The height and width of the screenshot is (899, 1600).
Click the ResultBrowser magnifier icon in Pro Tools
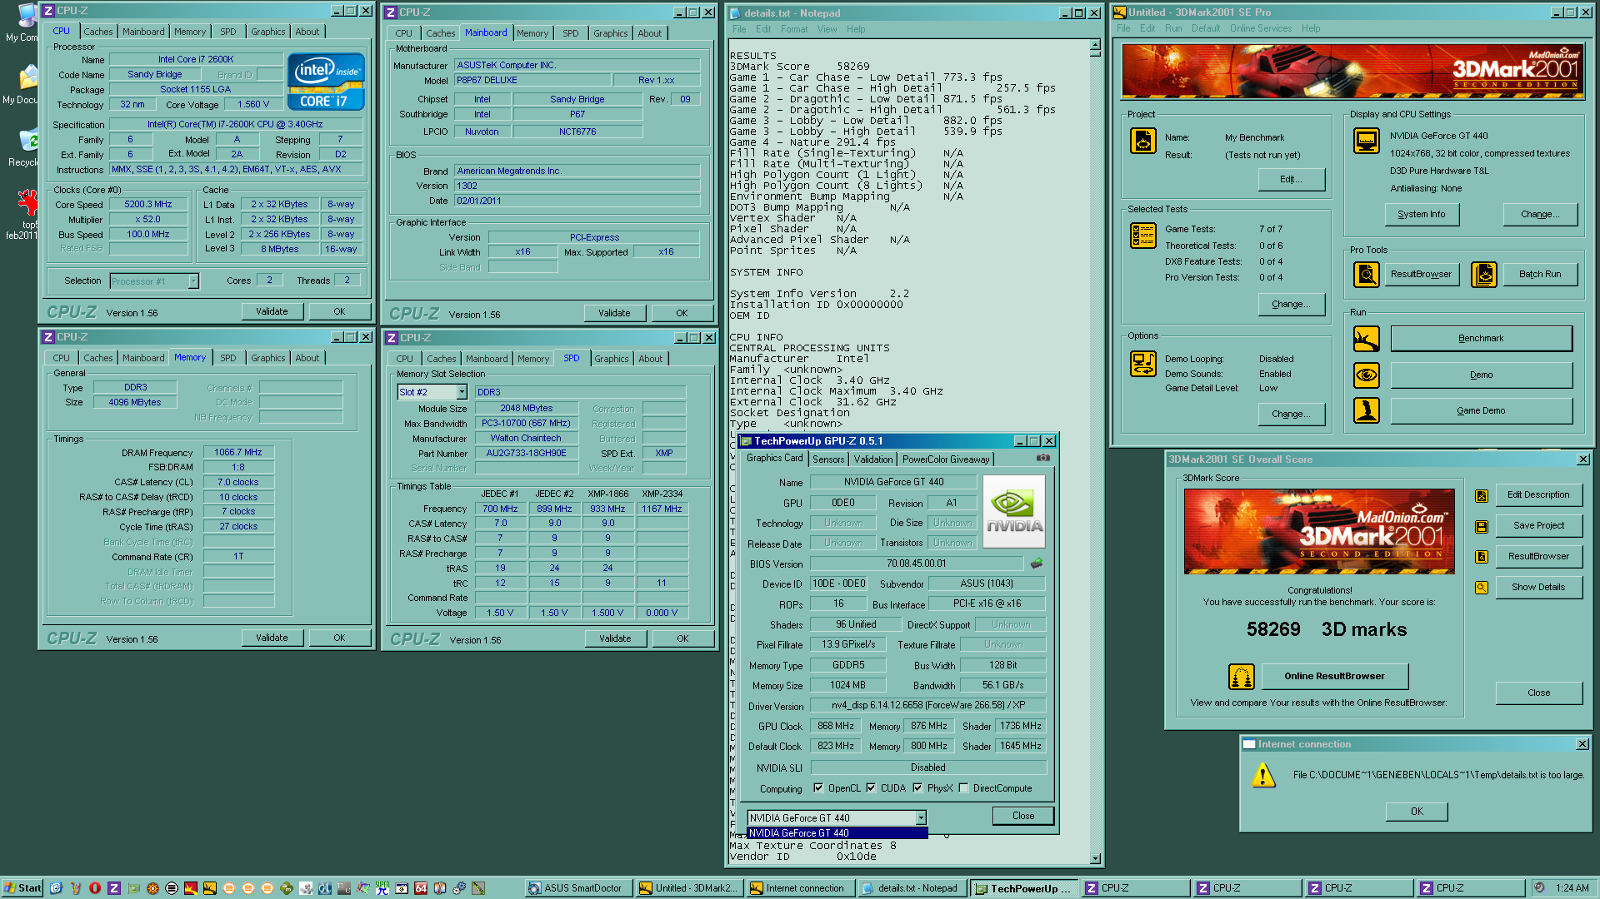coord(1366,274)
